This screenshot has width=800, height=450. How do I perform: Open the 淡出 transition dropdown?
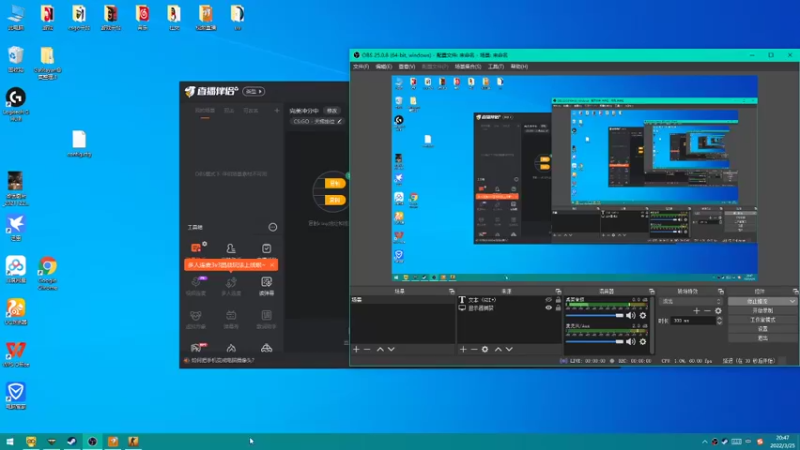[x=691, y=302]
